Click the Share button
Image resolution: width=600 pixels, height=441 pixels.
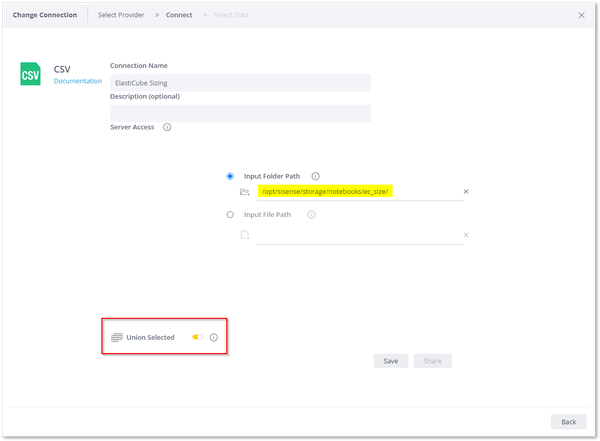tap(432, 361)
